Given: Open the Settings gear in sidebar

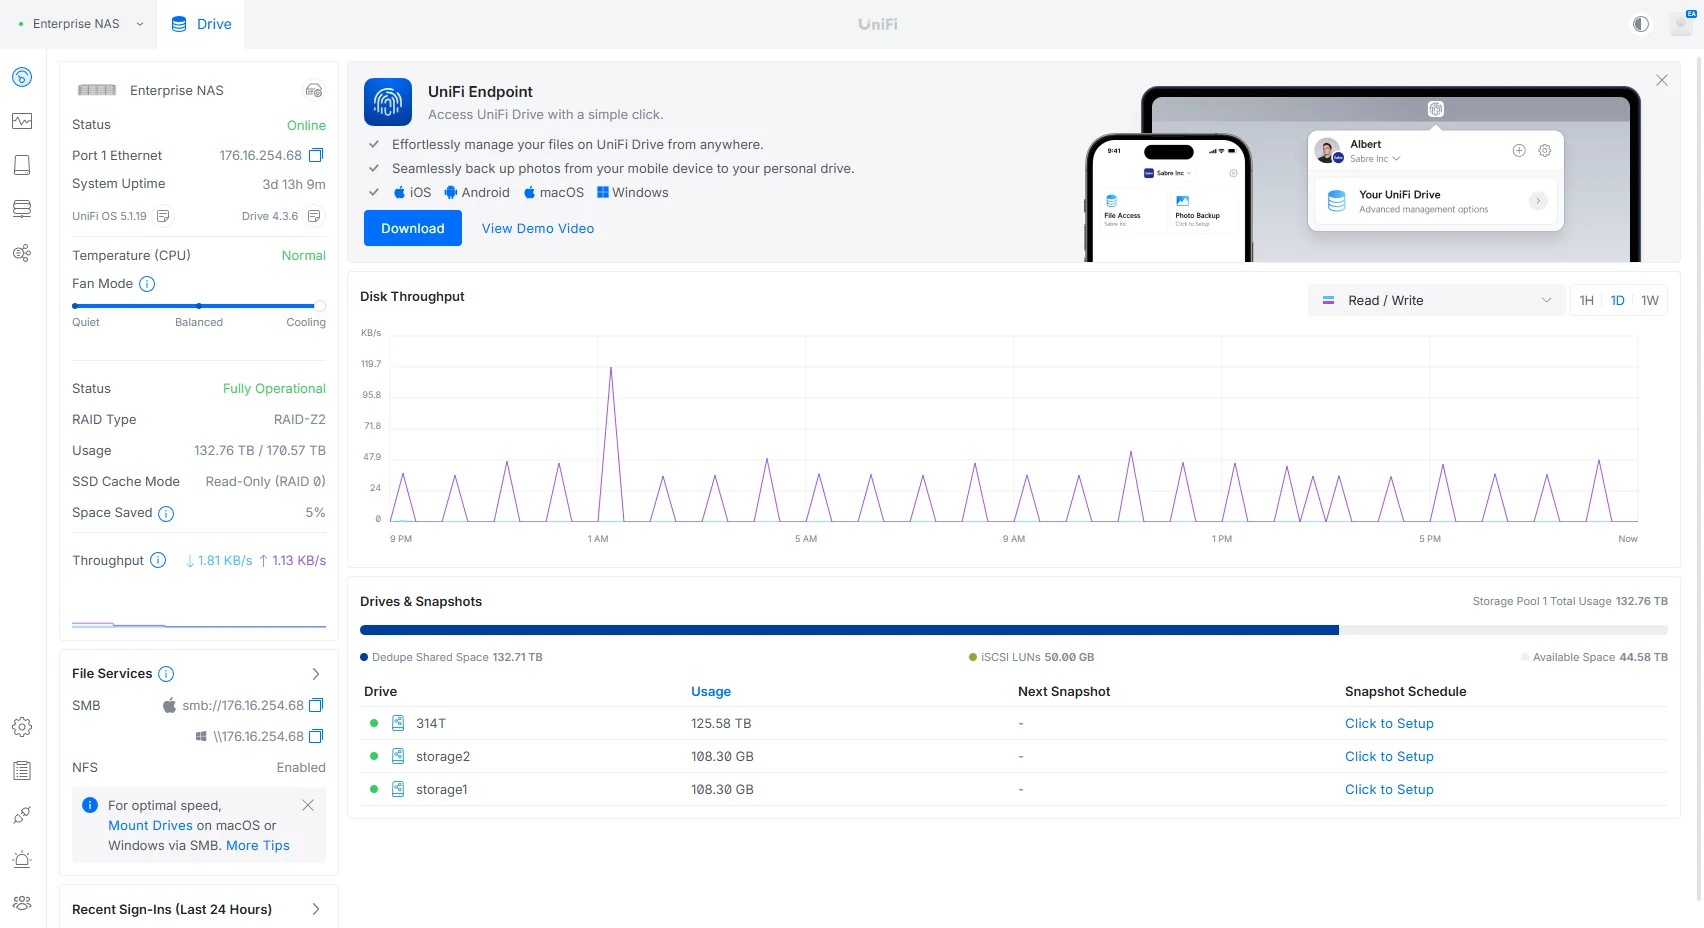Looking at the screenshot, I should (22, 727).
